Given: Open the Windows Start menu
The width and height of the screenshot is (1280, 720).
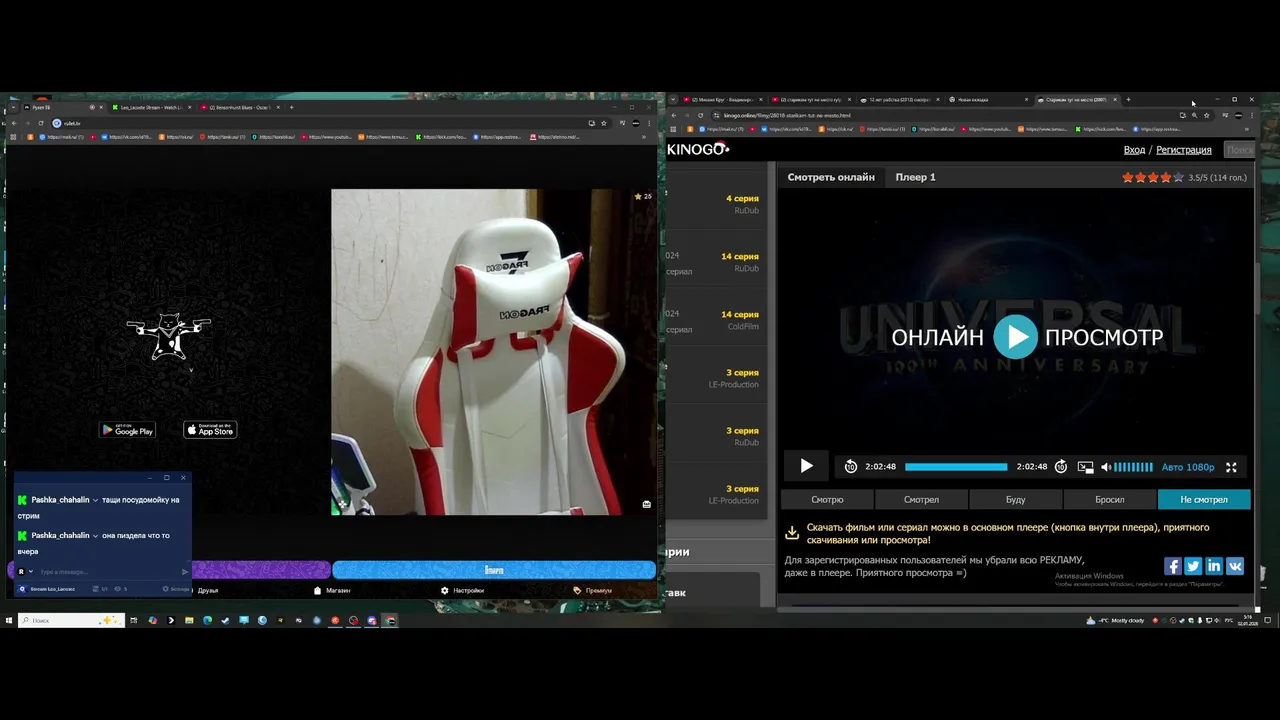Looking at the screenshot, I should tap(9, 620).
